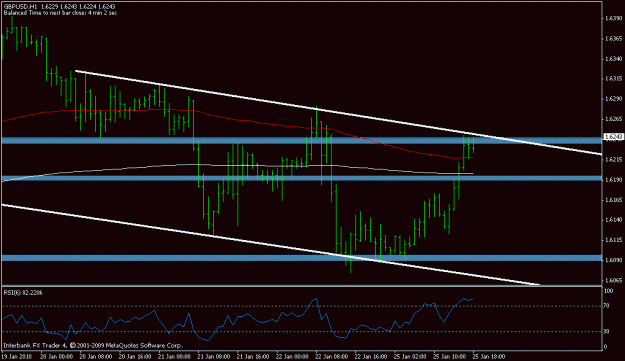Select the 1.6265 price axis label
This screenshot has height=361, width=625.
pyautogui.click(x=613, y=119)
